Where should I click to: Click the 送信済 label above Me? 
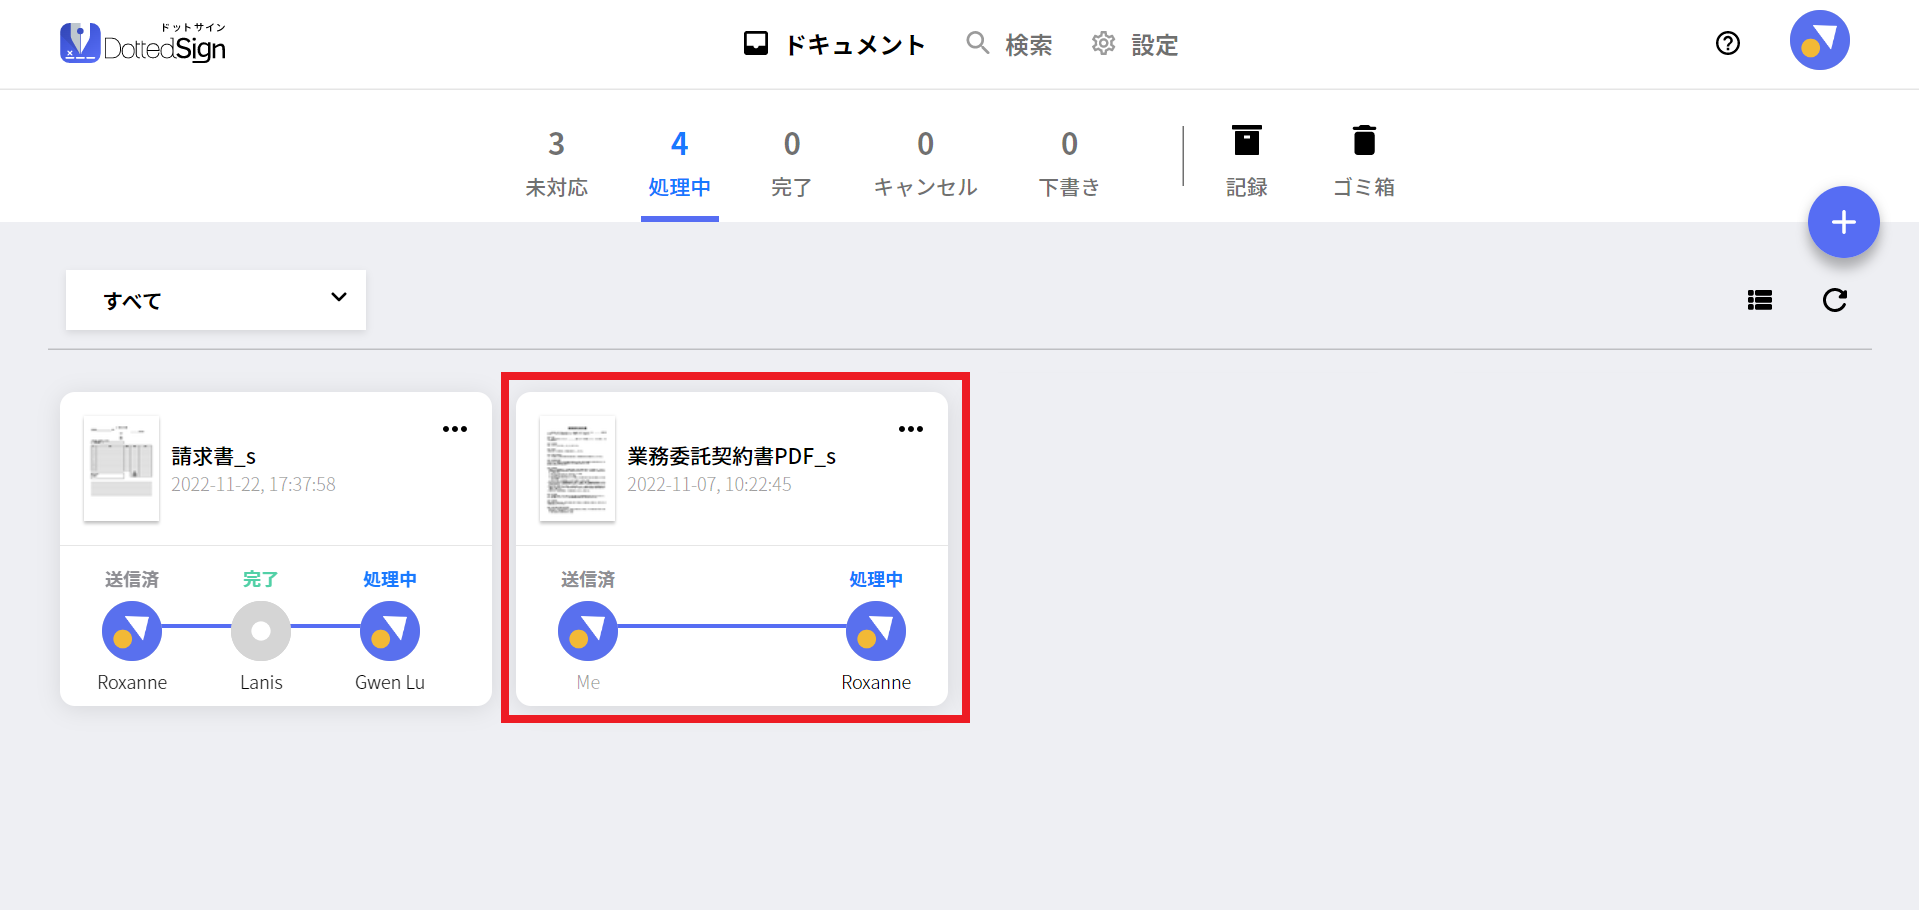pos(588,579)
